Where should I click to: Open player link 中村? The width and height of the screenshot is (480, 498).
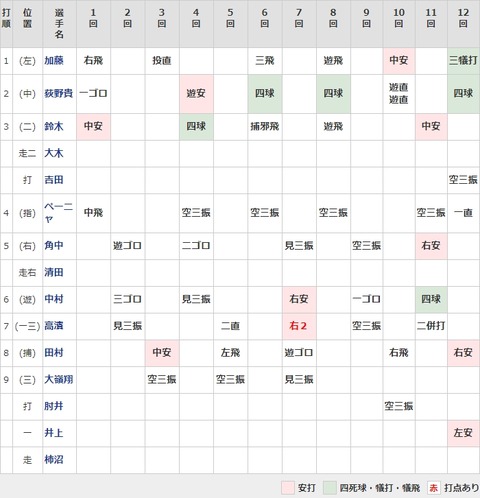point(54,299)
